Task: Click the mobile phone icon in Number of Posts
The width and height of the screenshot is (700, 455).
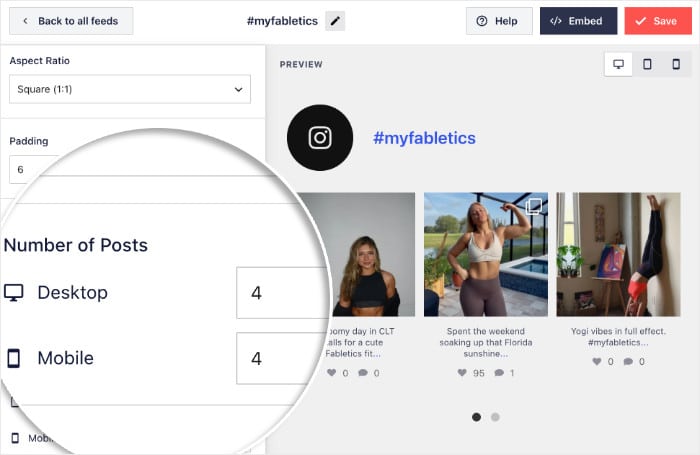Action: [x=14, y=358]
